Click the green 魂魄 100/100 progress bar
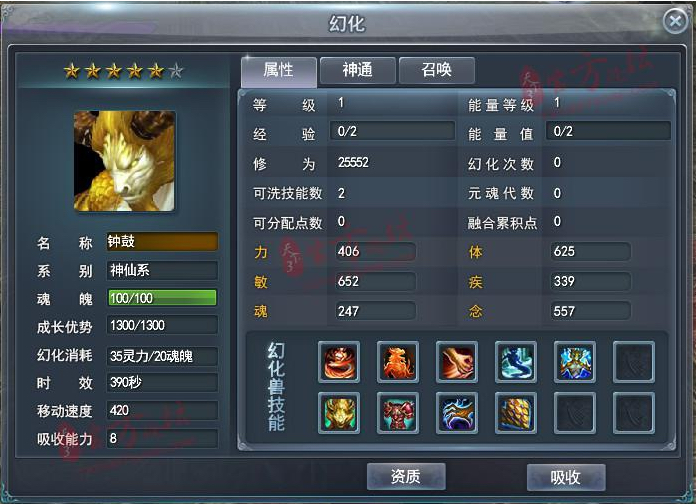 coord(162,298)
